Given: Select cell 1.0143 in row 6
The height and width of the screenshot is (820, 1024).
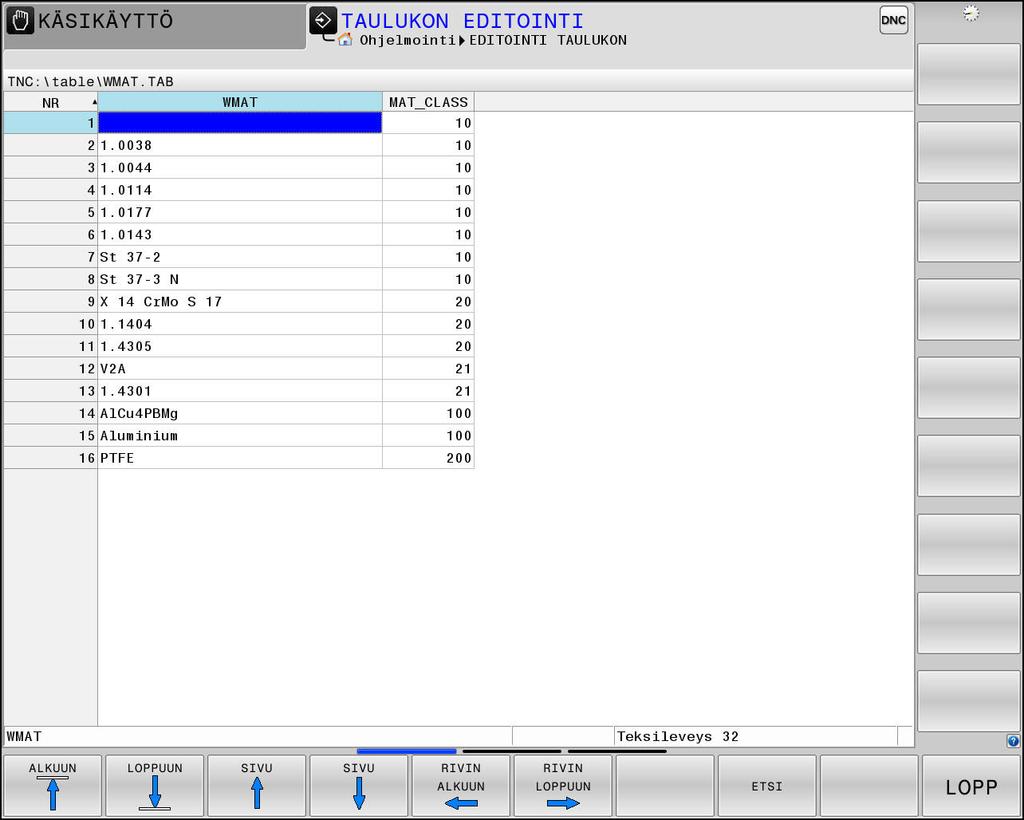Looking at the screenshot, I should click(x=240, y=234).
